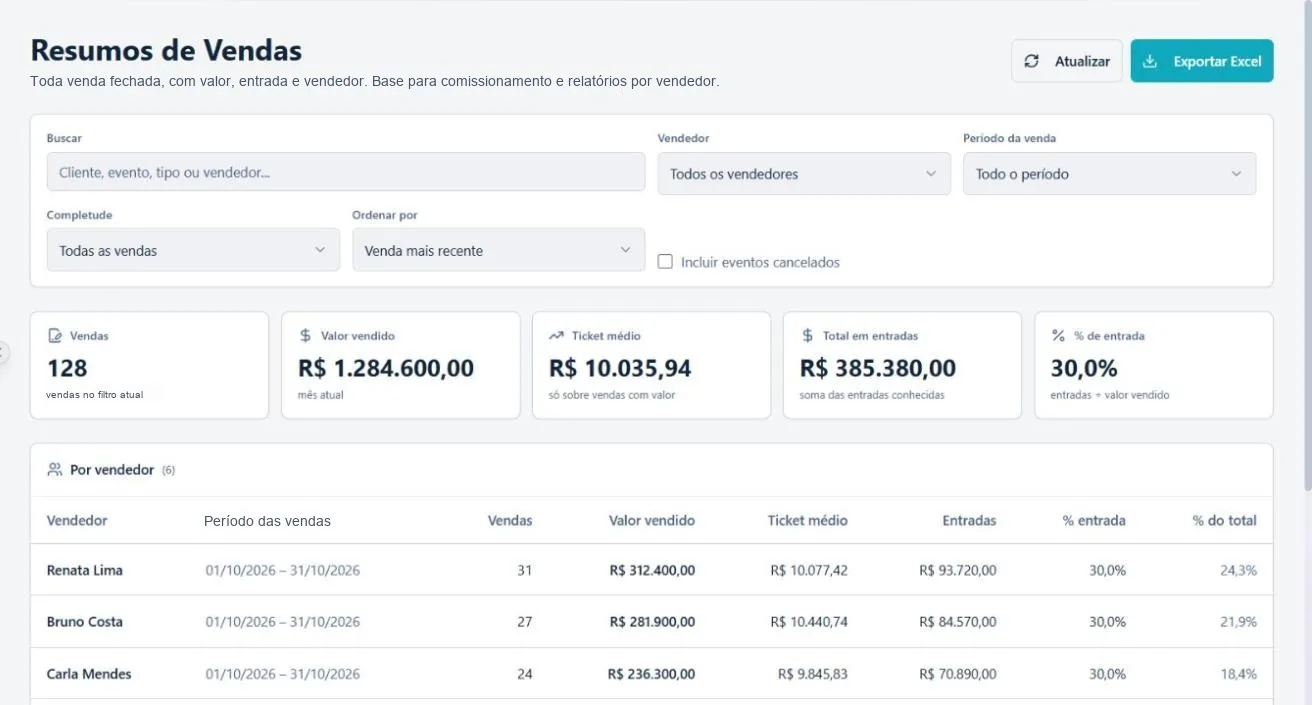Image resolution: width=1312 pixels, height=705 pixels.
Task: Click the dollar icon beside Total em entradas
Action: click(x=807, y=336)
